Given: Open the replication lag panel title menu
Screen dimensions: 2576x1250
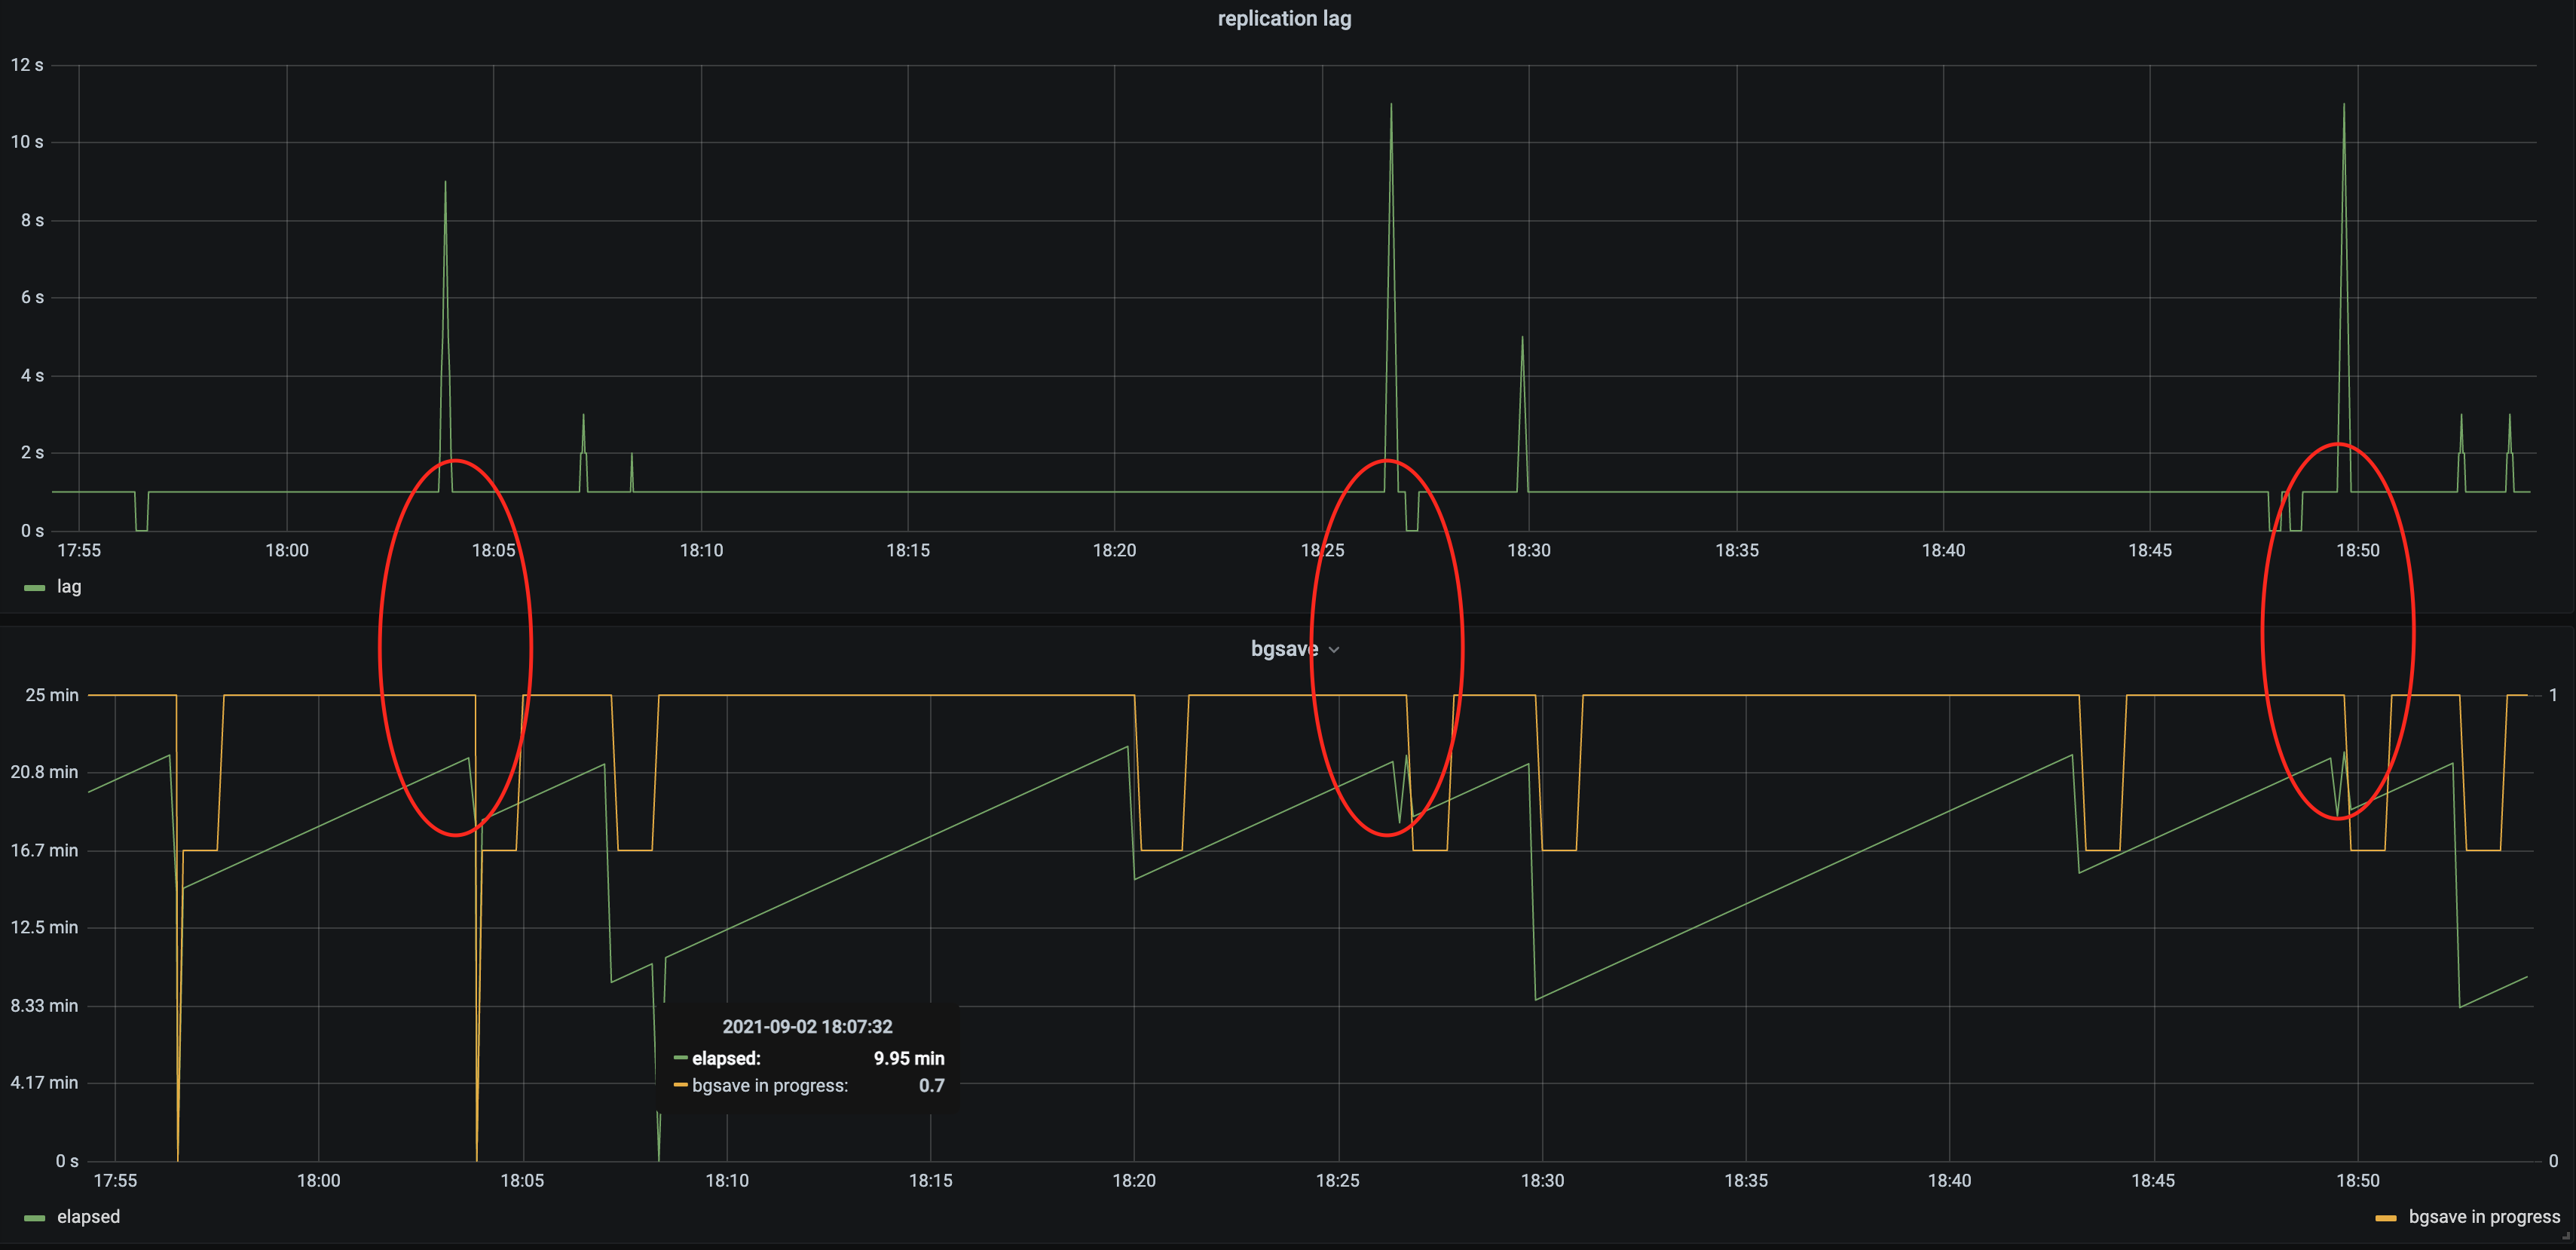Looking at the screenshot, I should click(x=1284, y=19).
